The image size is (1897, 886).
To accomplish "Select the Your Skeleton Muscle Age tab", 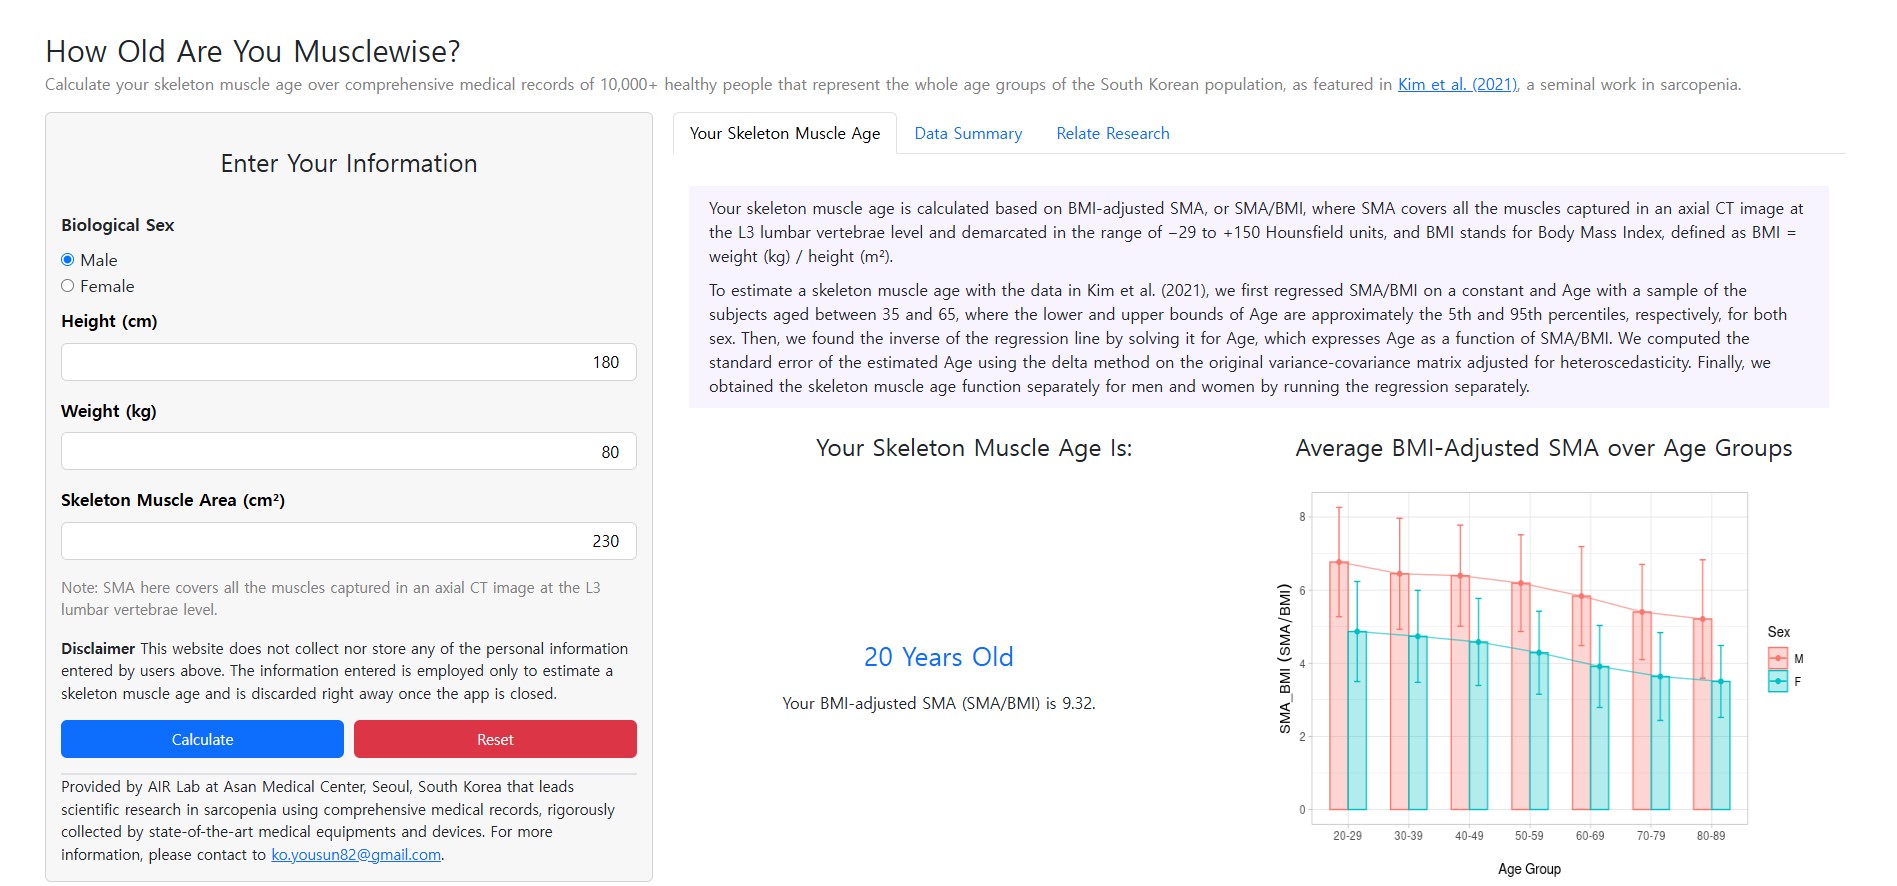I will pyautogui.click(x=785, y=134).
